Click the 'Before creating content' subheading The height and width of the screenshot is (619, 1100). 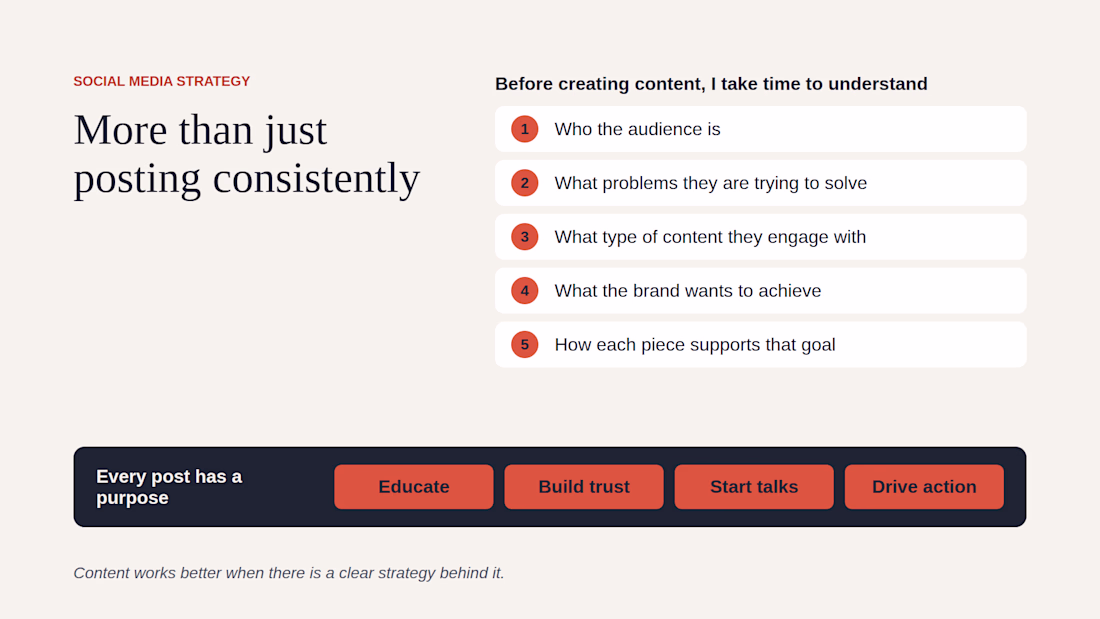(711, 84)
